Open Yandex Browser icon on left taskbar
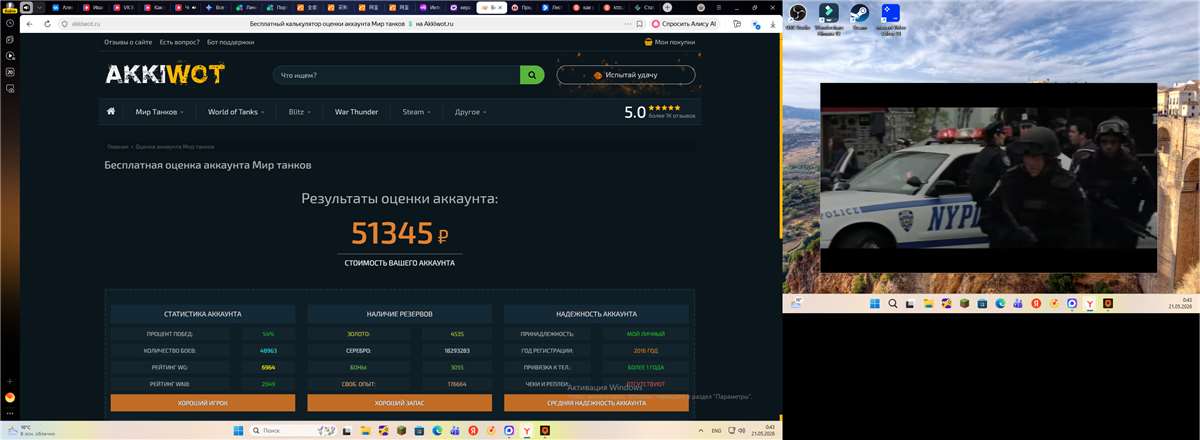1200x440 pixels. click(526, 431)
